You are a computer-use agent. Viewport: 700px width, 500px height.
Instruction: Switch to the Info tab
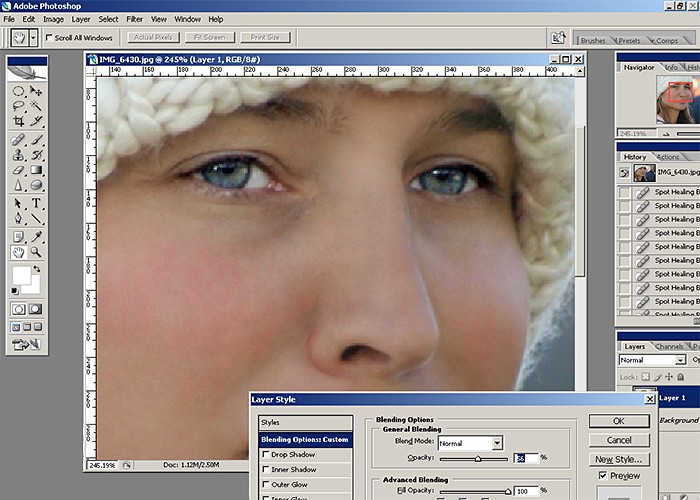[671, 67]
